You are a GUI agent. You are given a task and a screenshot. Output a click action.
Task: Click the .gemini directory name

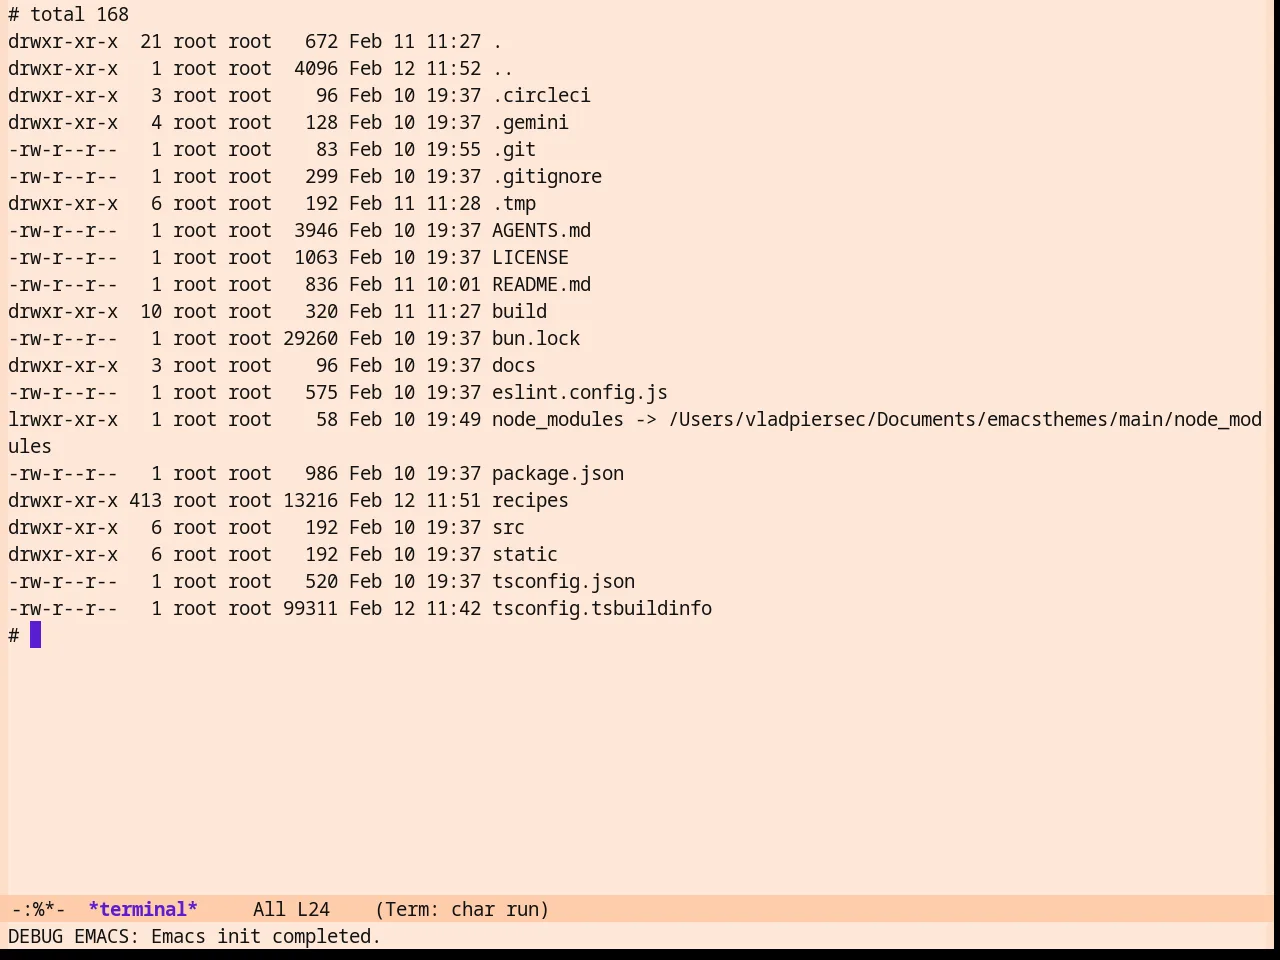pos(530,123)
